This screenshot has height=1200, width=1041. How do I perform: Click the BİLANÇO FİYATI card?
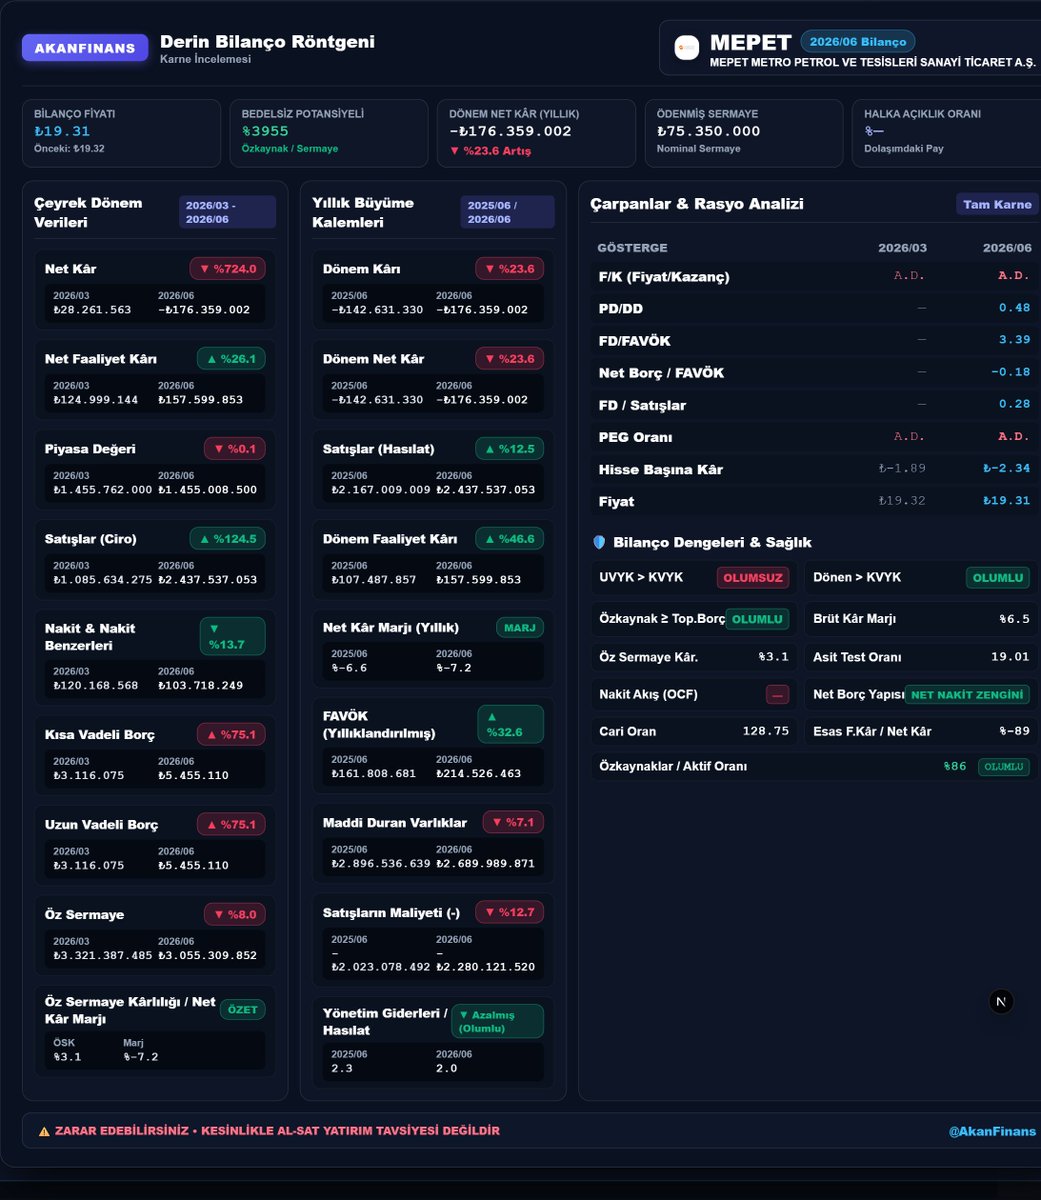coord(122,133)
